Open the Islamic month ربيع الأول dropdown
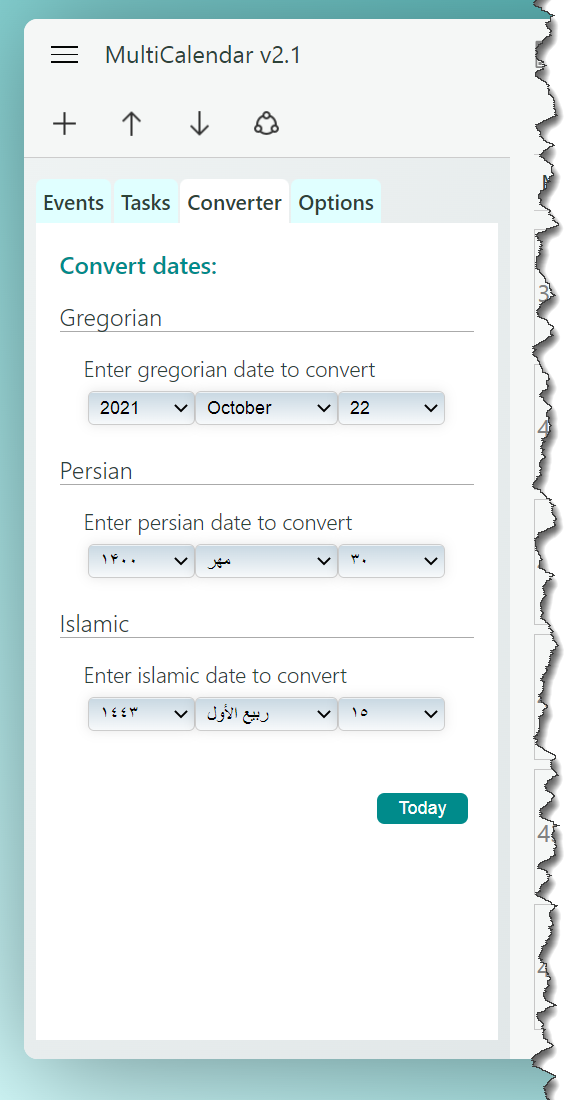 tap(266, 714)
